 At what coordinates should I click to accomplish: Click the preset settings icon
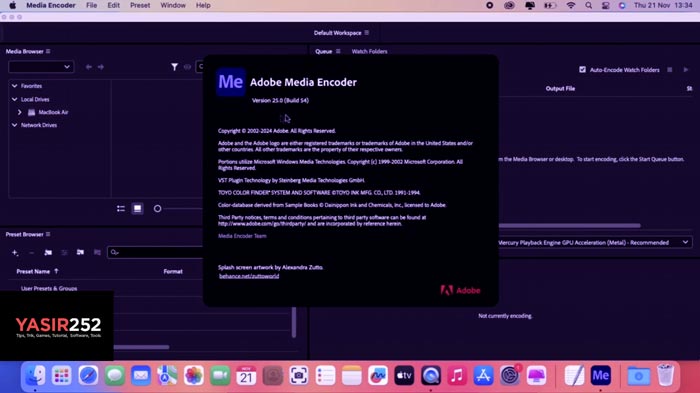(64, 253)
